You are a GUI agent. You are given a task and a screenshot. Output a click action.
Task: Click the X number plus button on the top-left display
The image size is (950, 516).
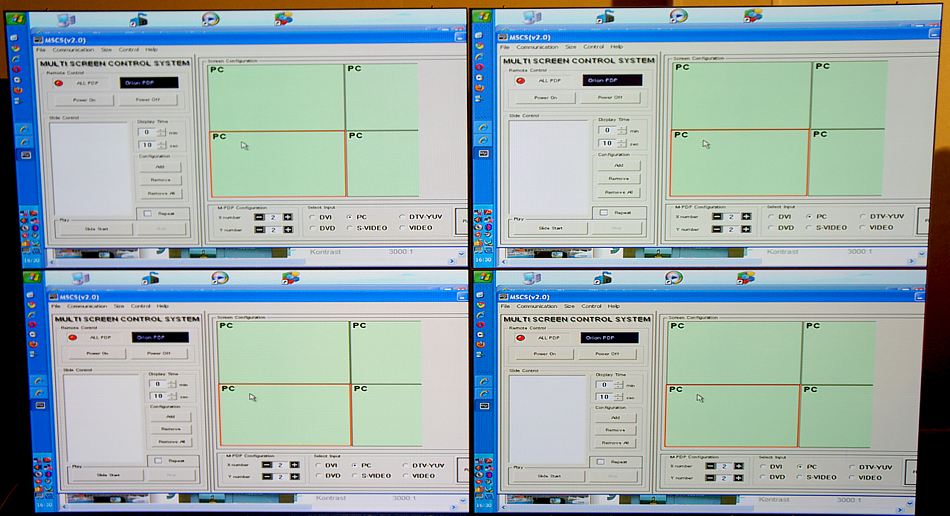[288, 216]
